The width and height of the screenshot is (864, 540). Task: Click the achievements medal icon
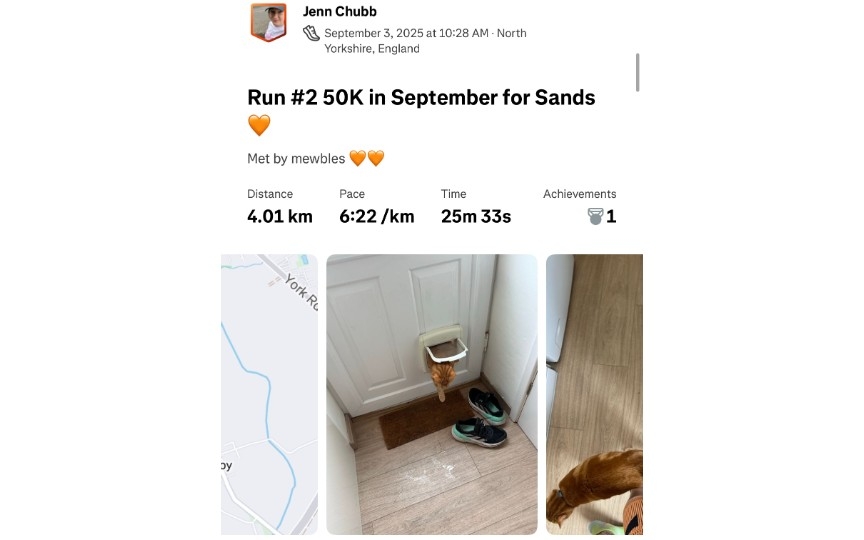(595, 216)
